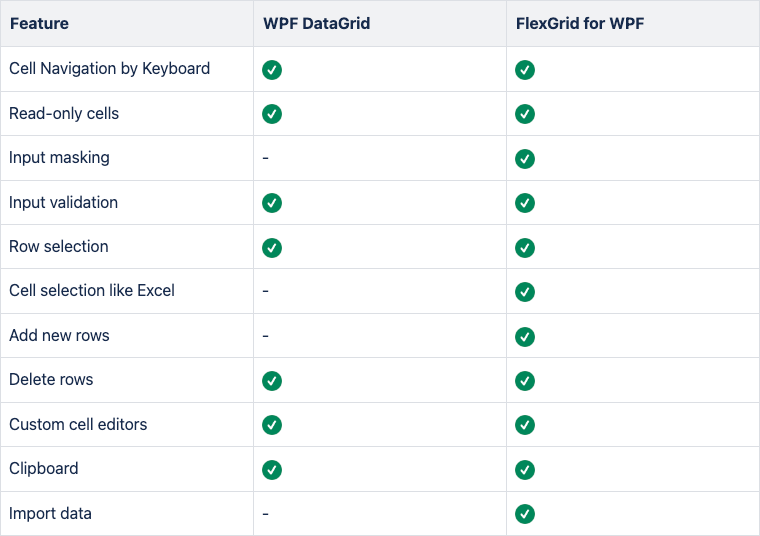The width and height of the screenshot is (760, 536).
Task: Click the WPF DataGrid column header
Action: 317,23
